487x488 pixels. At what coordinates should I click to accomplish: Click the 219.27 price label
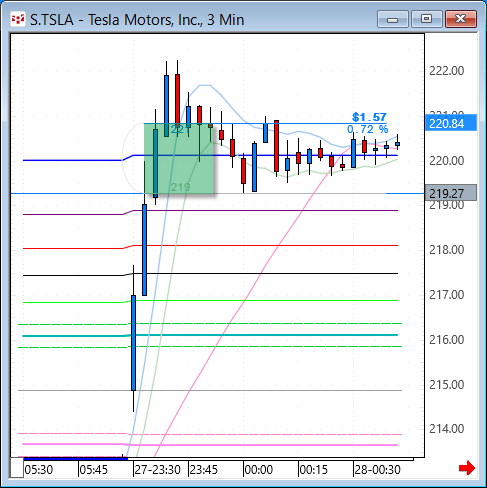click(451, 193)
